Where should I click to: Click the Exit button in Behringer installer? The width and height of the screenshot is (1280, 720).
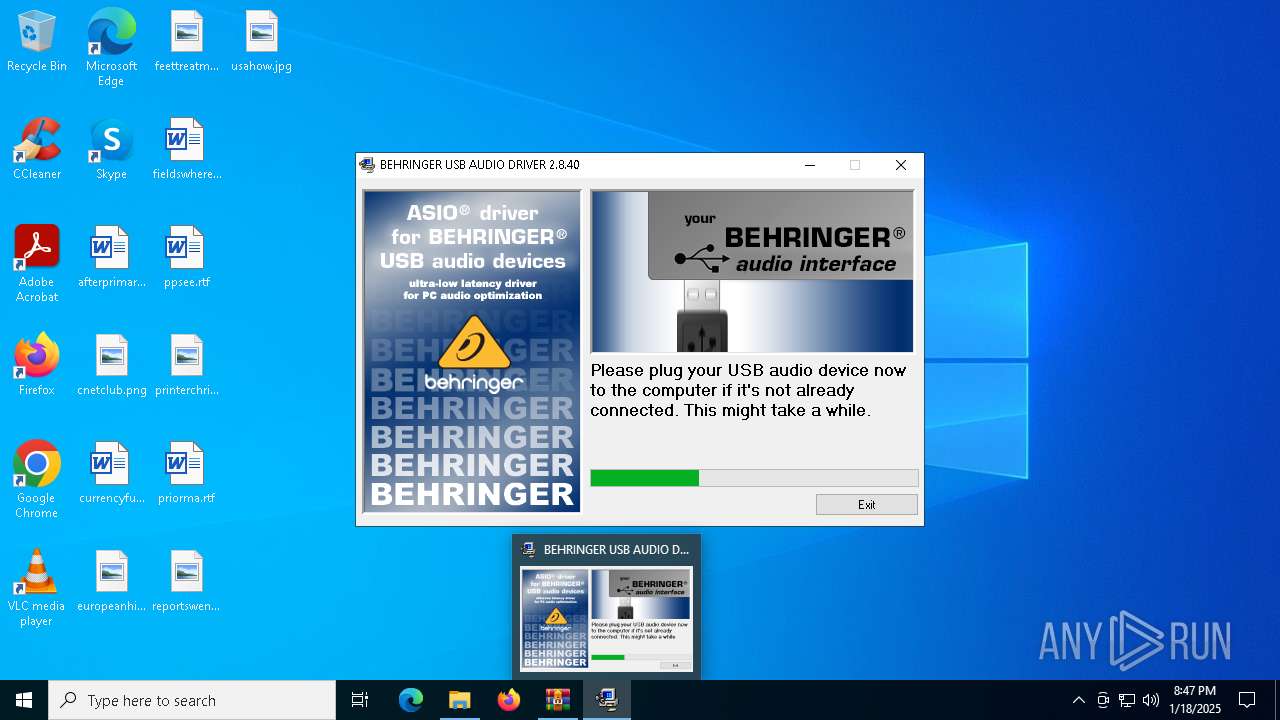tap(866, 504)
